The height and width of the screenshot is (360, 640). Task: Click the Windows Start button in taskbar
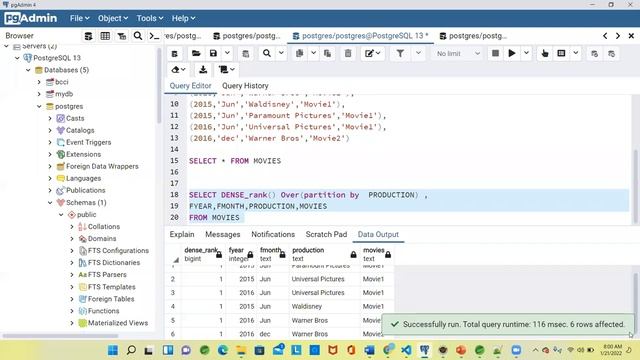pyautogui.click(x=113, y=350)
